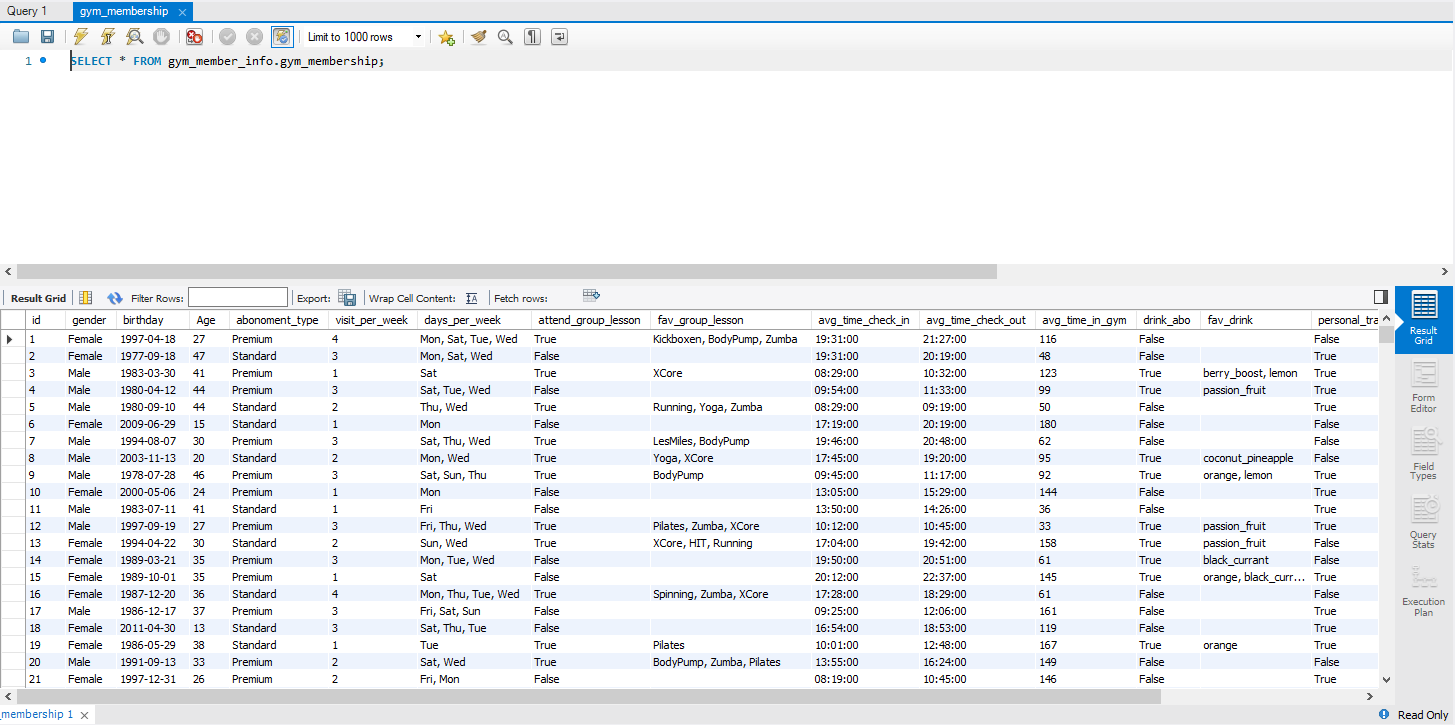Show Field Types panel

pos(1423,454)
